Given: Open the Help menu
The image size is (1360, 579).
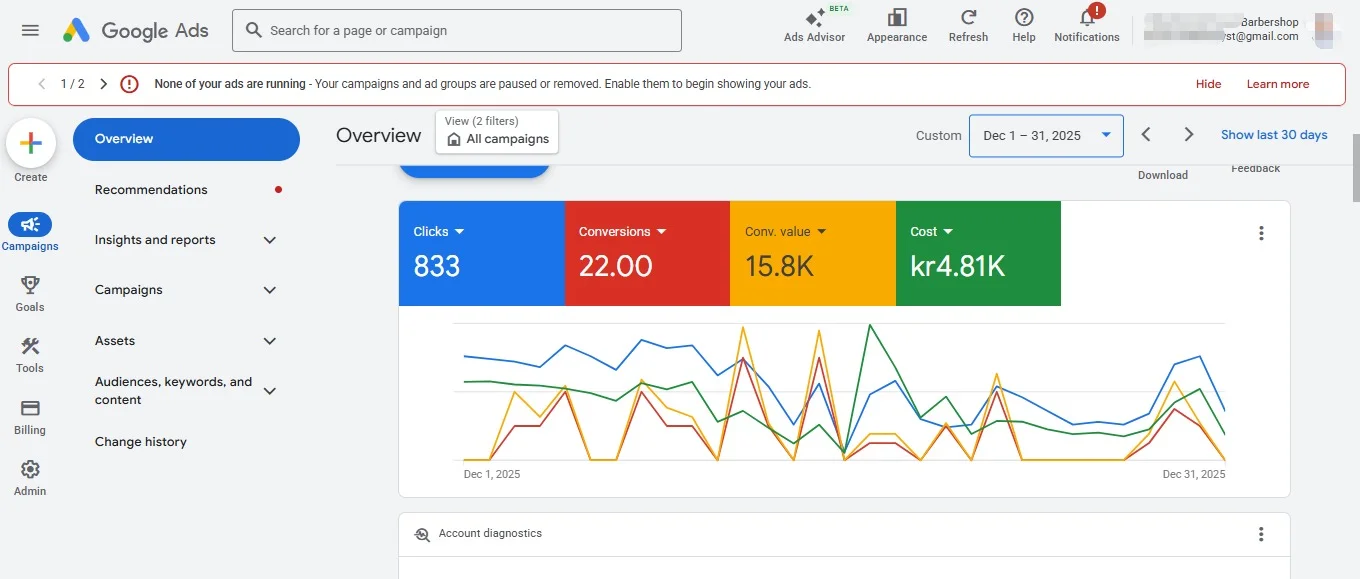Looking at the screenshot, I should pos(1023,24).
